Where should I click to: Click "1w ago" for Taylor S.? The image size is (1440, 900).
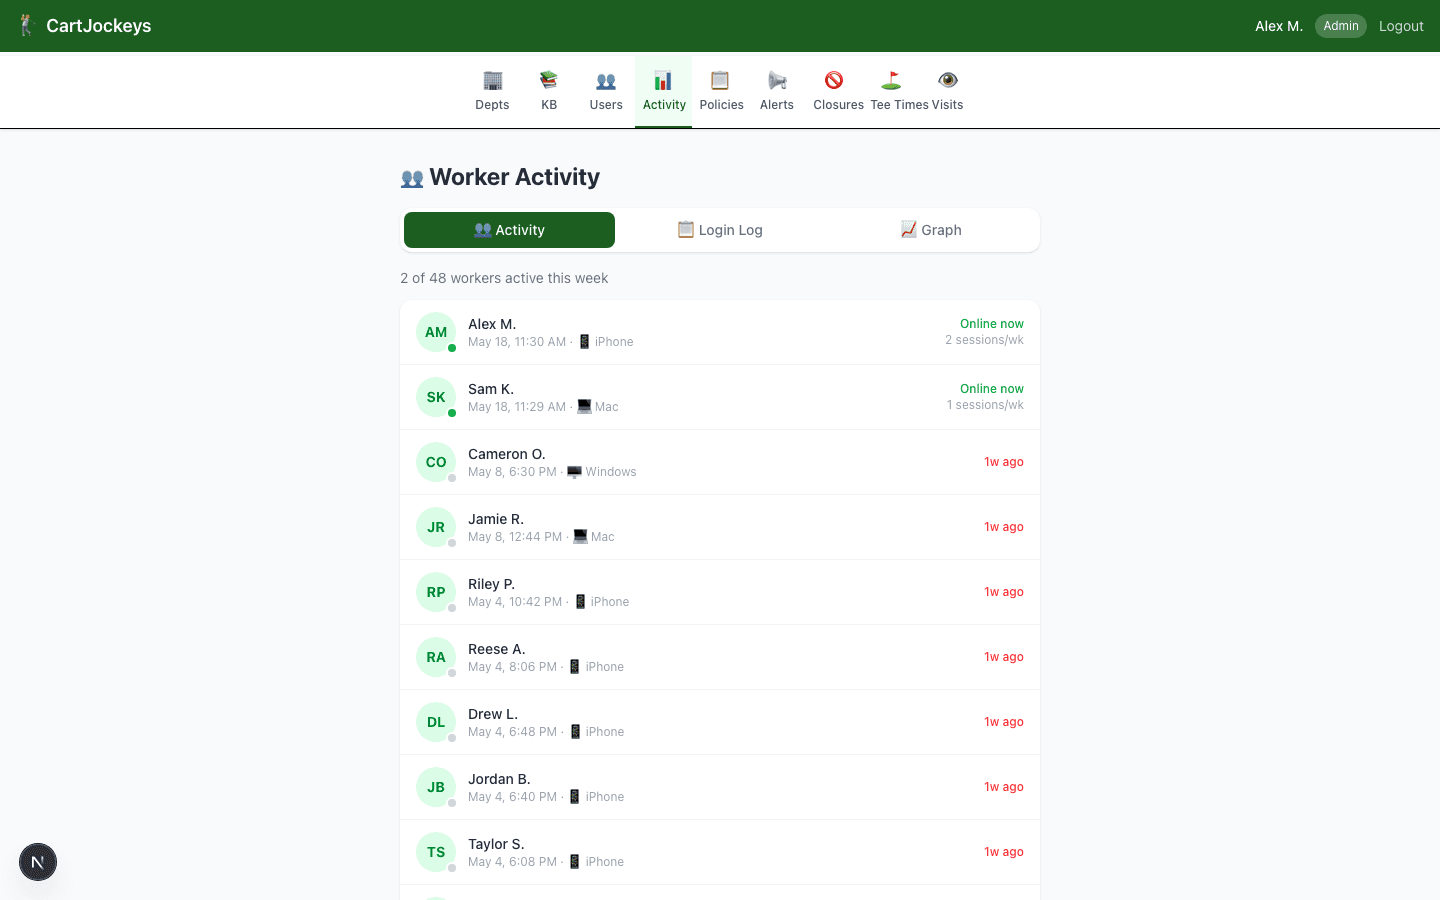point(1004,852)
